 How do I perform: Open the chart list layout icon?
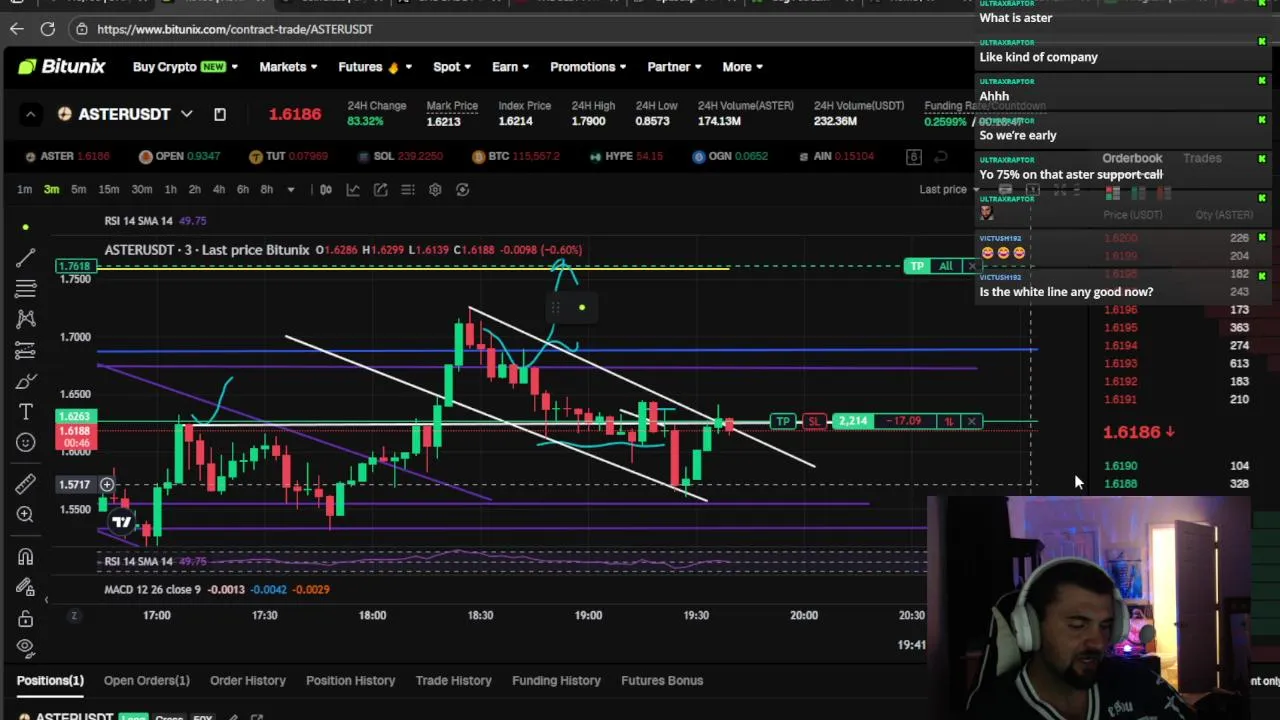[408, 189]
